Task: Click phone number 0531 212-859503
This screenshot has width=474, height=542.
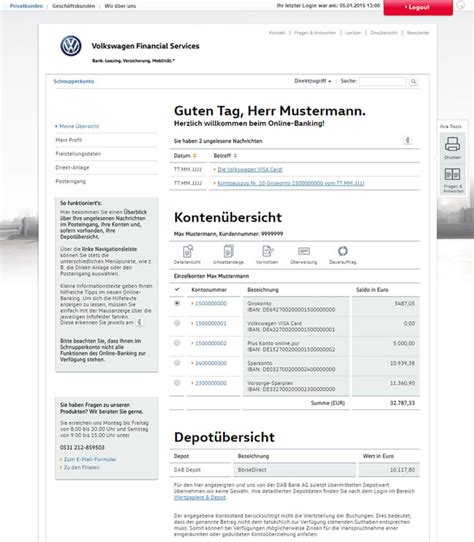Action: (x=82, y=447)
